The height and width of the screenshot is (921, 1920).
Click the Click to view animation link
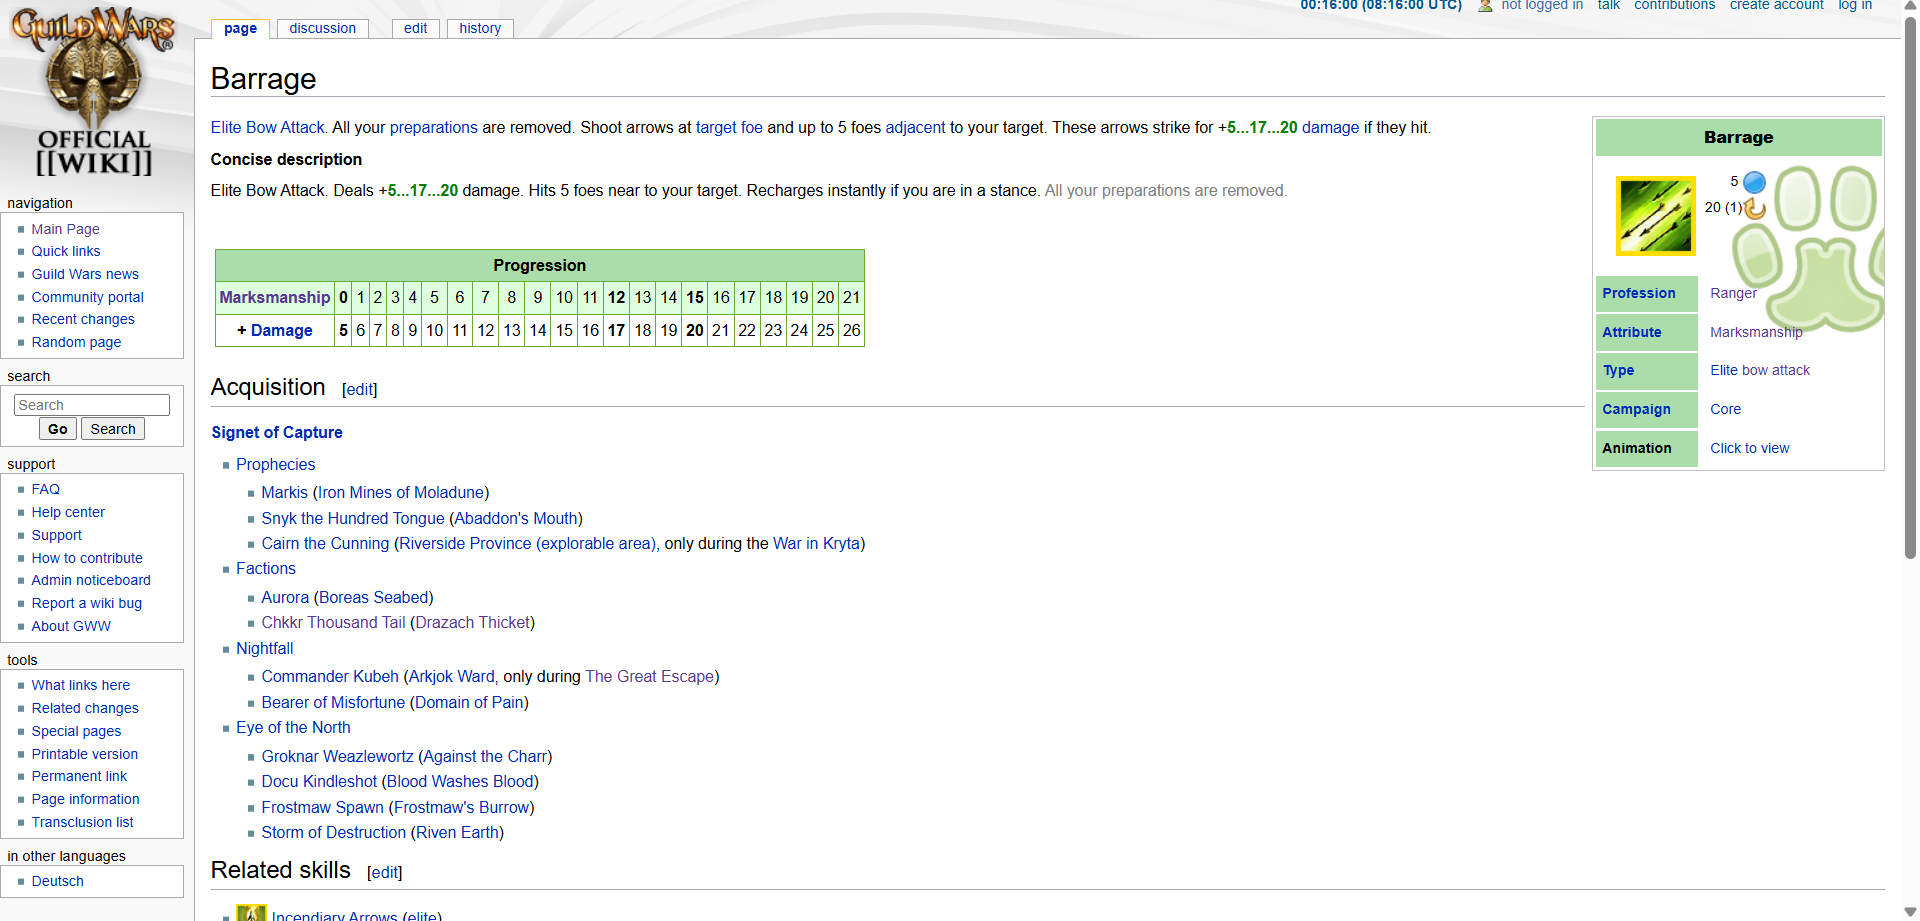pos(1749,448)
